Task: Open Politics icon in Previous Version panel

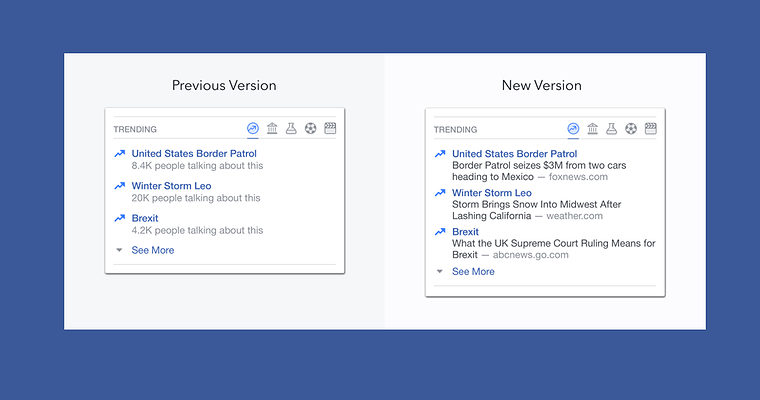Action: pyautogui.click(x=272, y=128)
